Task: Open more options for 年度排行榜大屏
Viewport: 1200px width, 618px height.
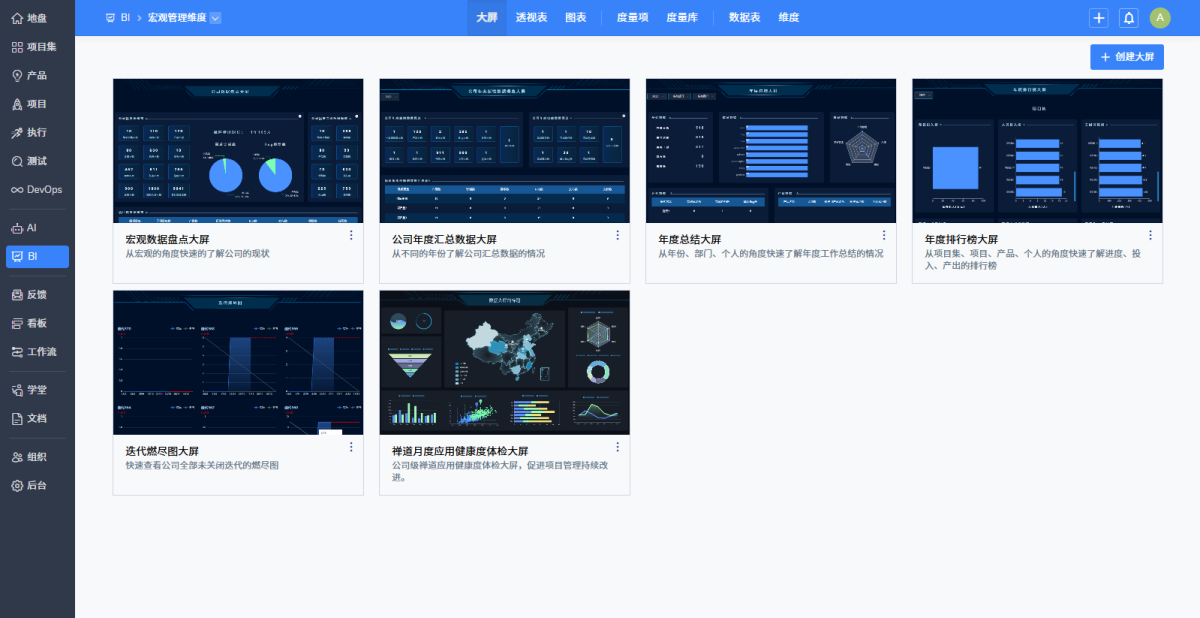Action: click(x=1150, y=235)
